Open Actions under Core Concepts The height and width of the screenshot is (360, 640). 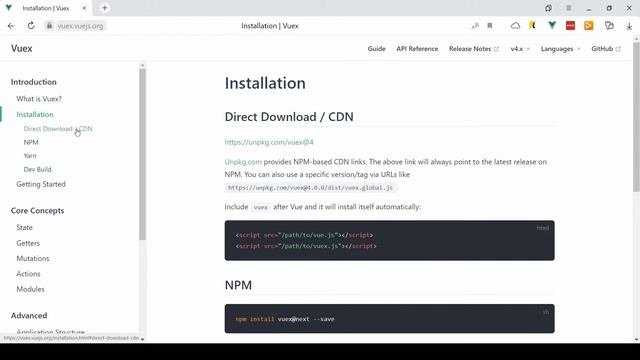28,273
